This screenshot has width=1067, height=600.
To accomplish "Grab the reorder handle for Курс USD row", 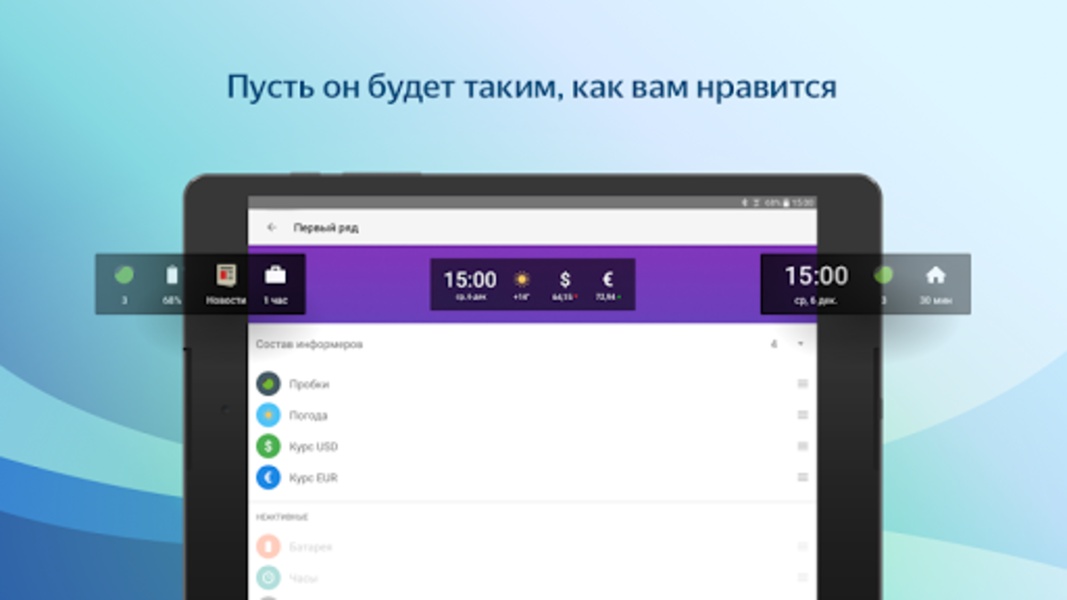I will click(x=802, y=446).
